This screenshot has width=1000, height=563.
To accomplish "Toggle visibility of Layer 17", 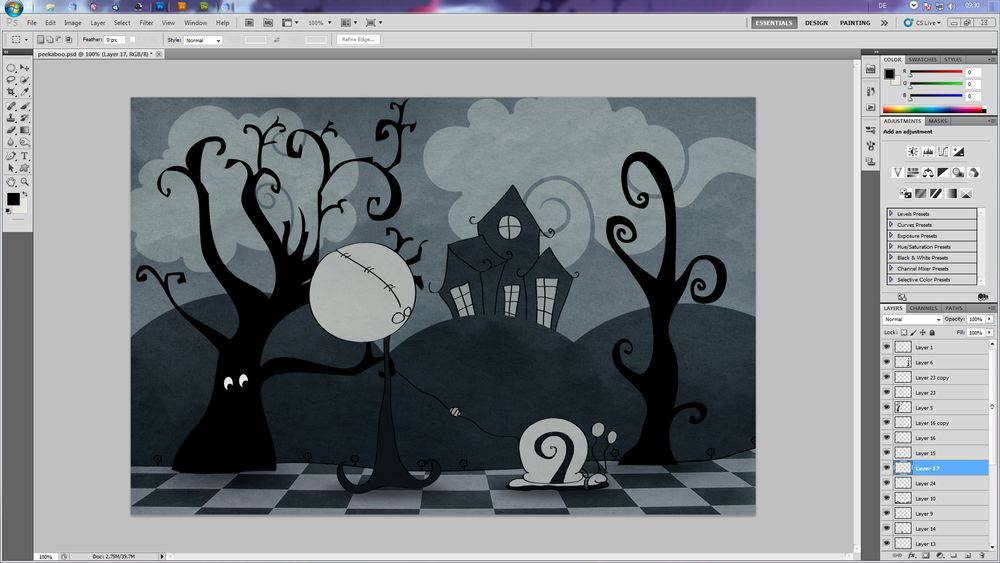I will [886, 468].
